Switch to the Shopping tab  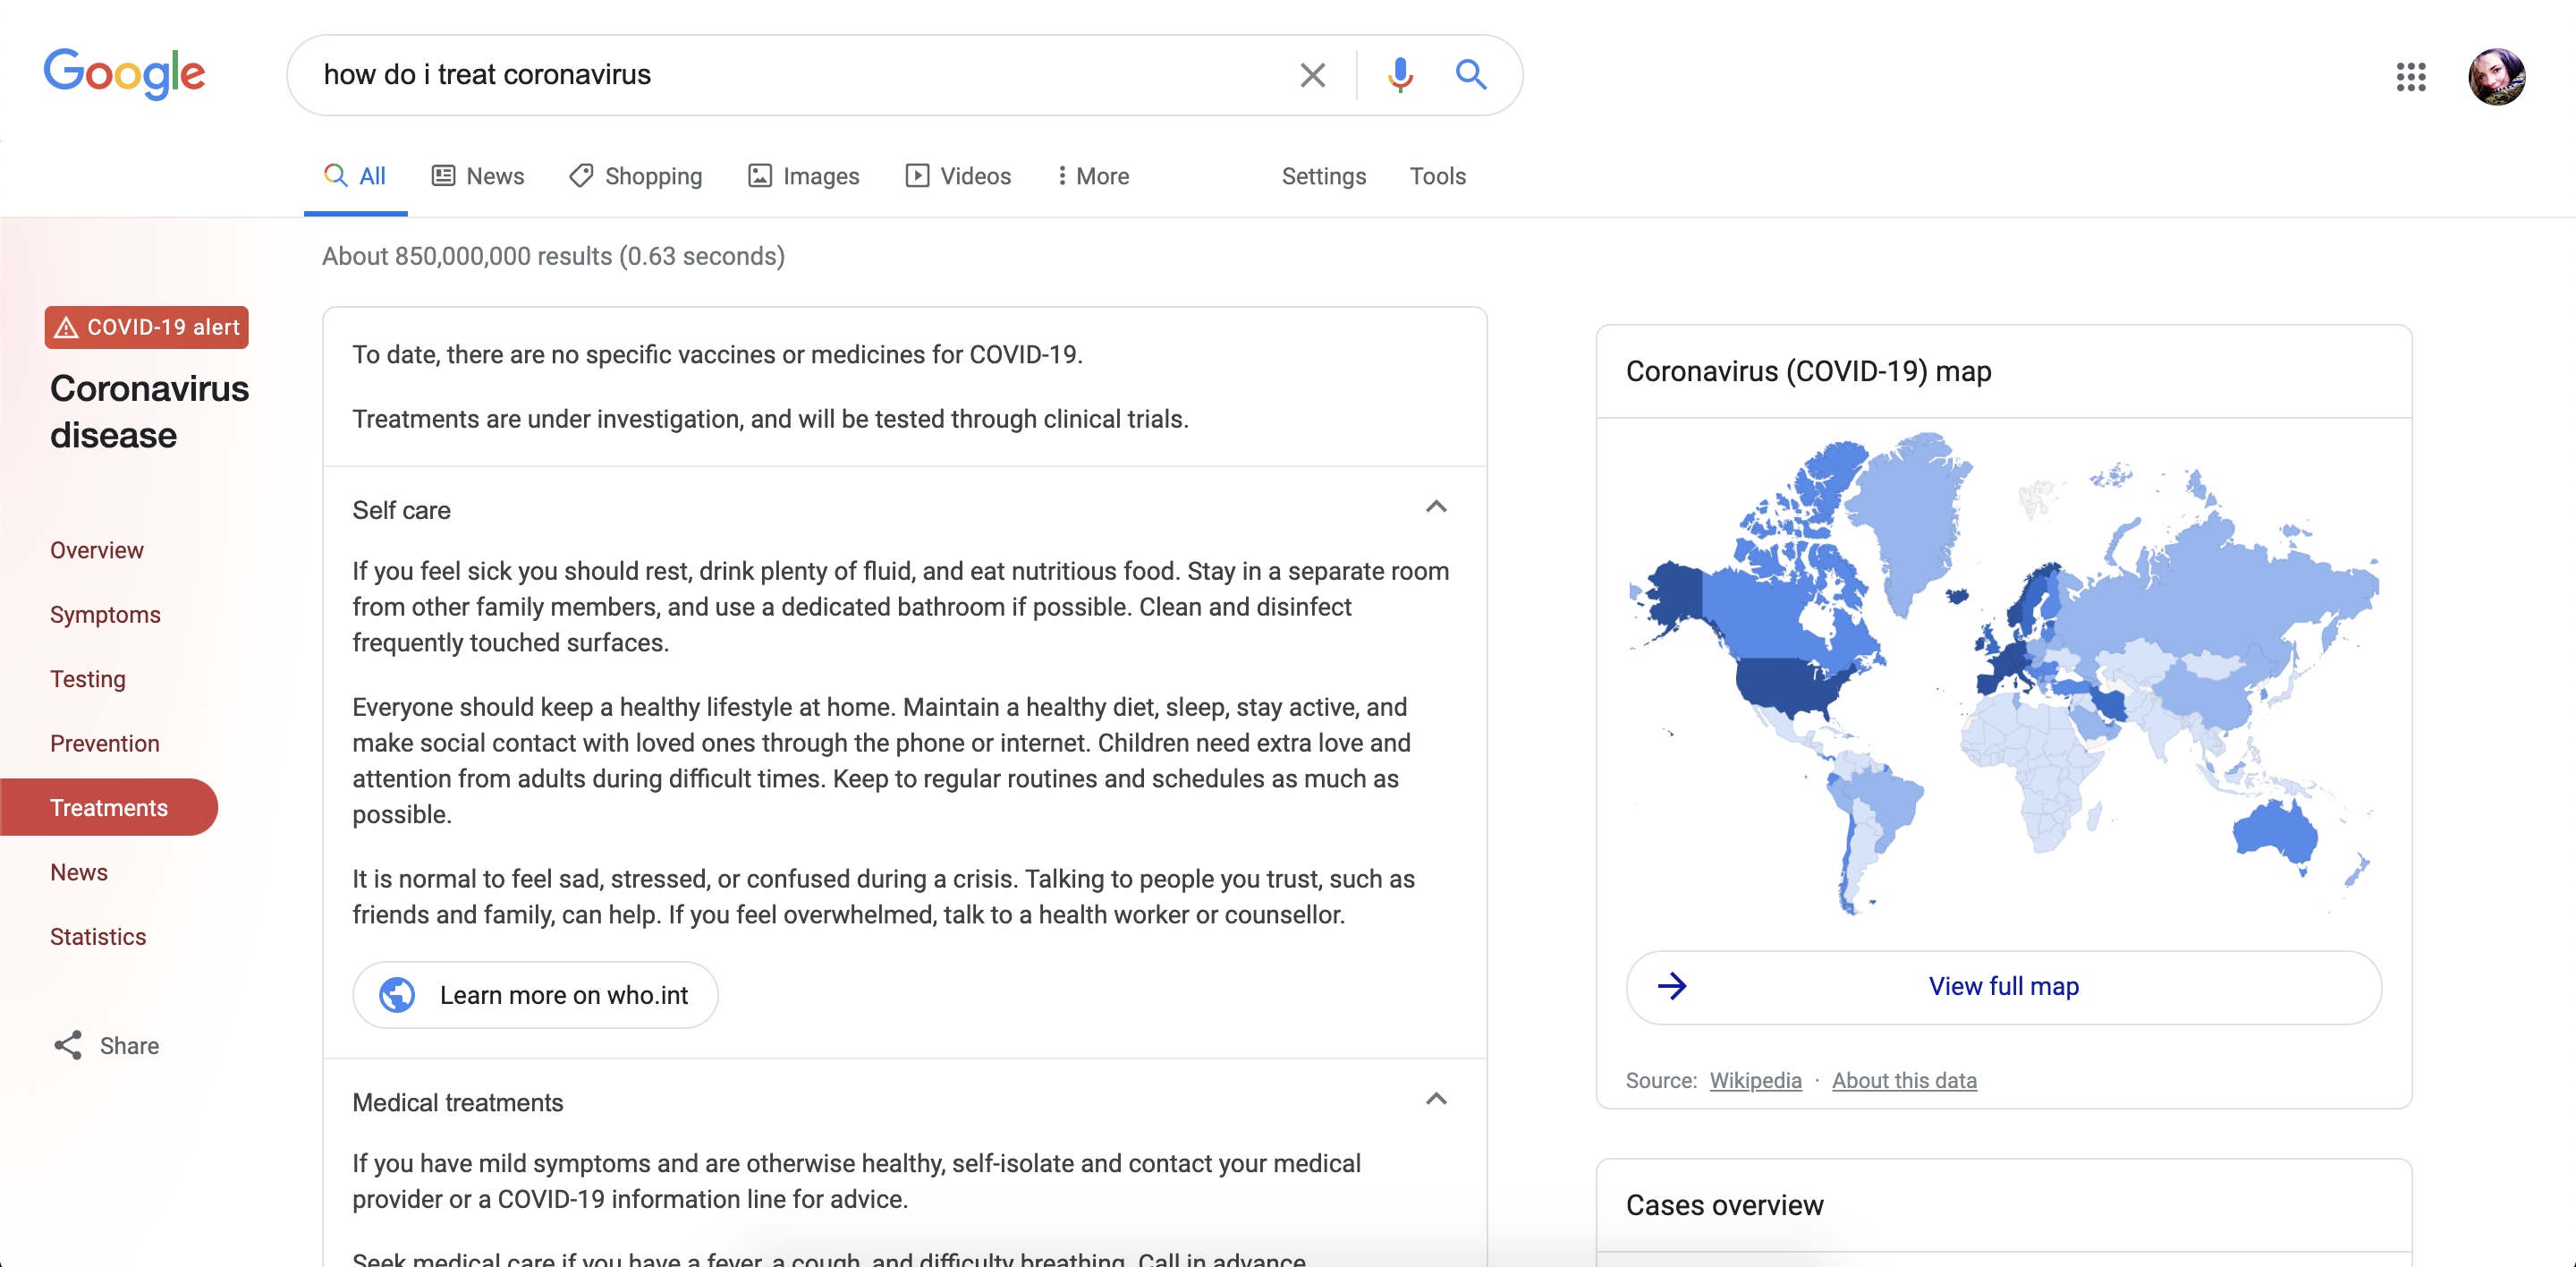tap(636, 176)
